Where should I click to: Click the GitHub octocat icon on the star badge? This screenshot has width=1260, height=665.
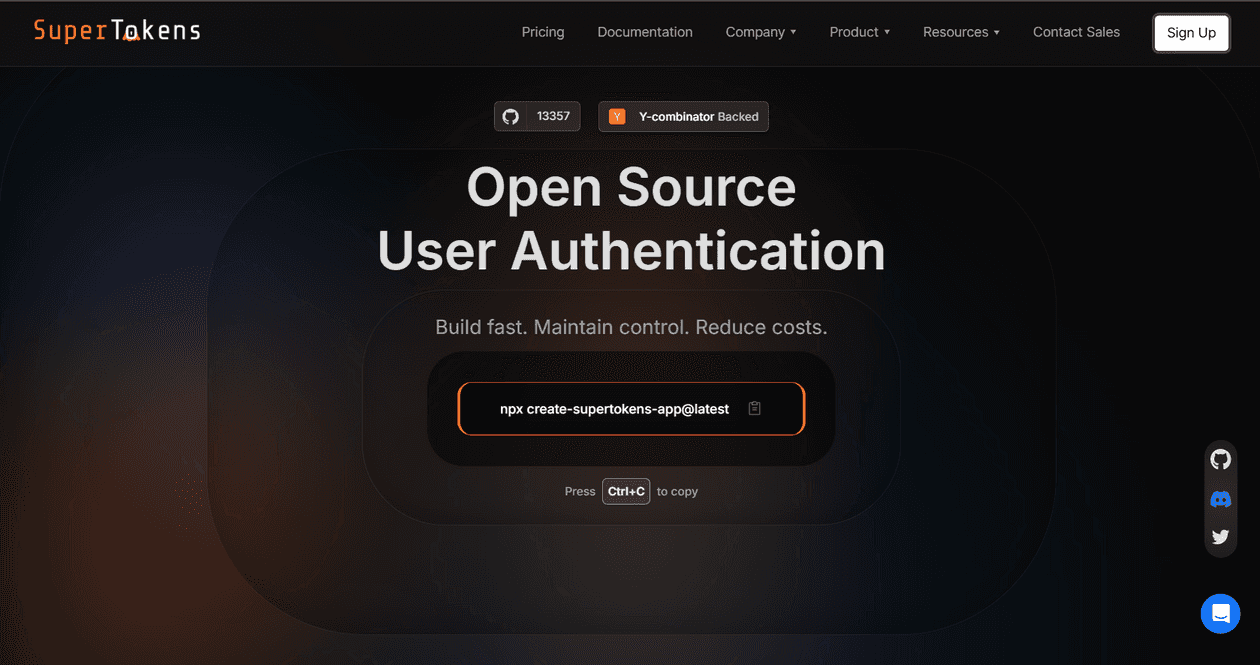[511, 116]
